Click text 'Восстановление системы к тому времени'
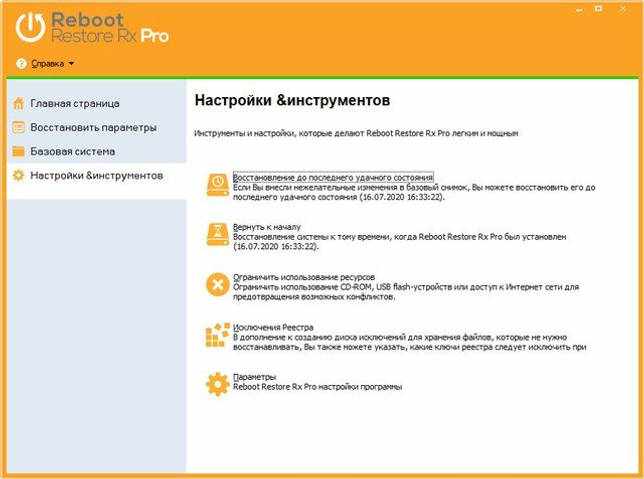 312,237
